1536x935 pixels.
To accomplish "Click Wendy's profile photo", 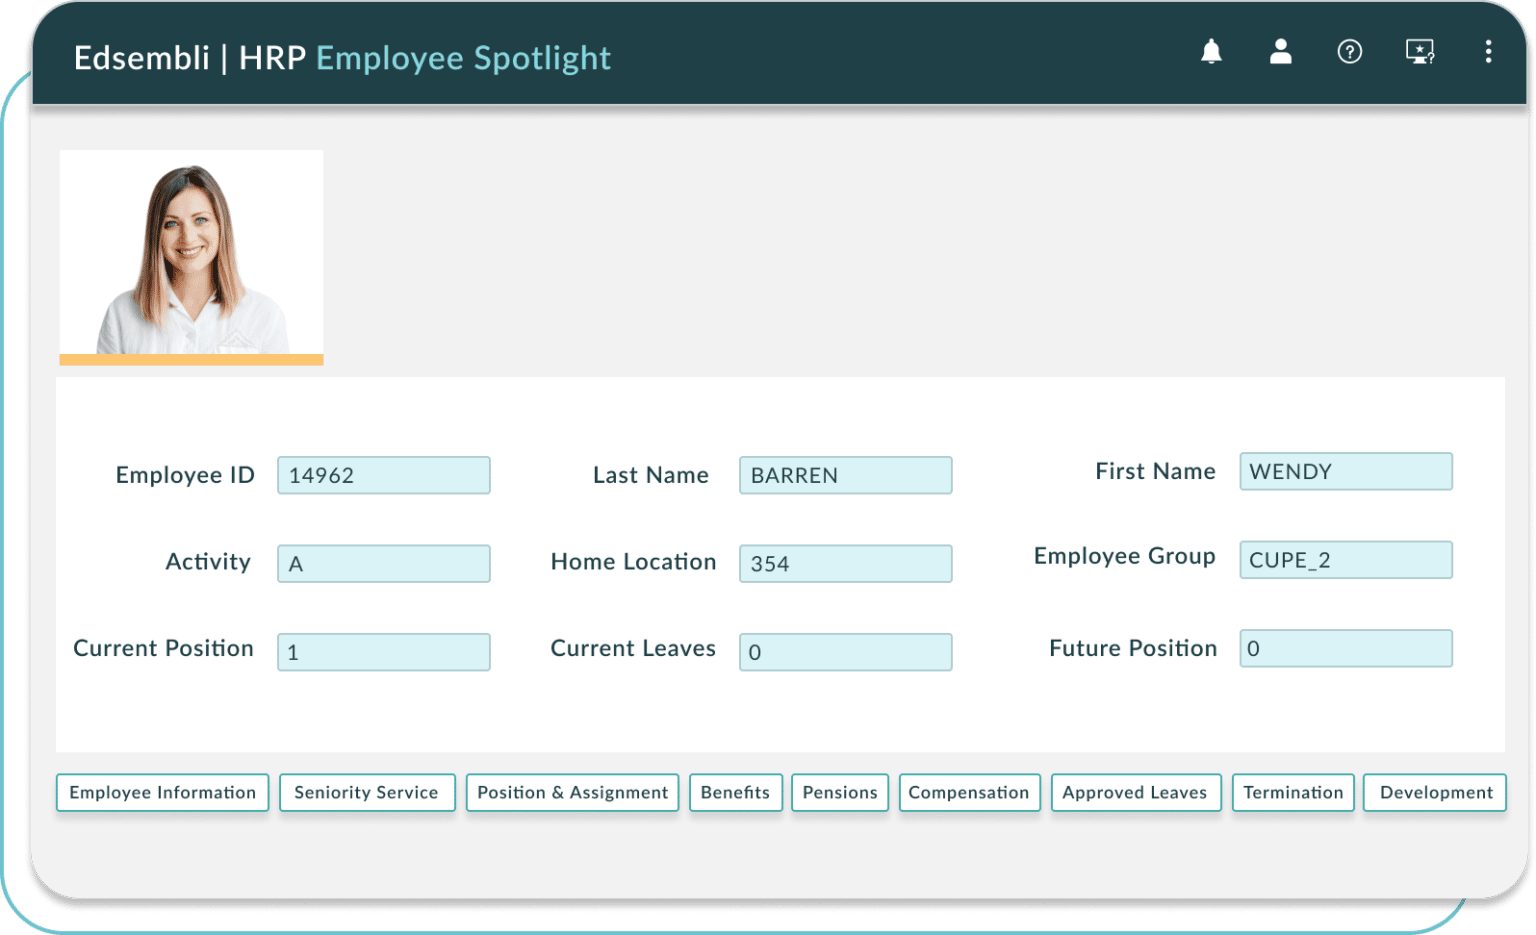I will click(191, 250).
